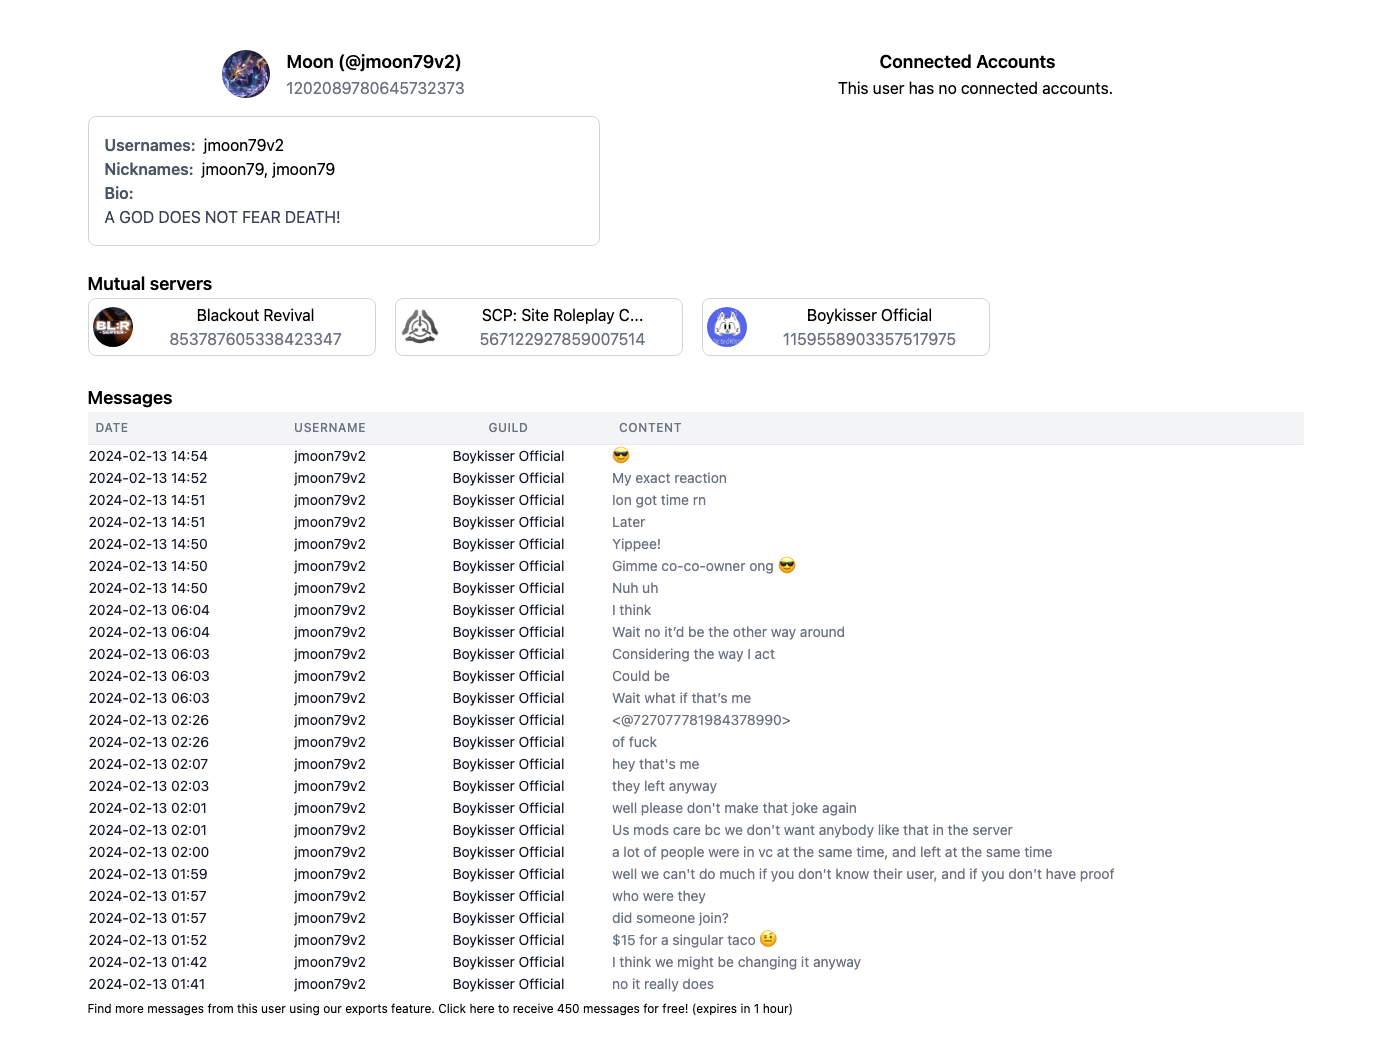Click the sunglasses emoji in the 14:54 message

tap(621, 456)
